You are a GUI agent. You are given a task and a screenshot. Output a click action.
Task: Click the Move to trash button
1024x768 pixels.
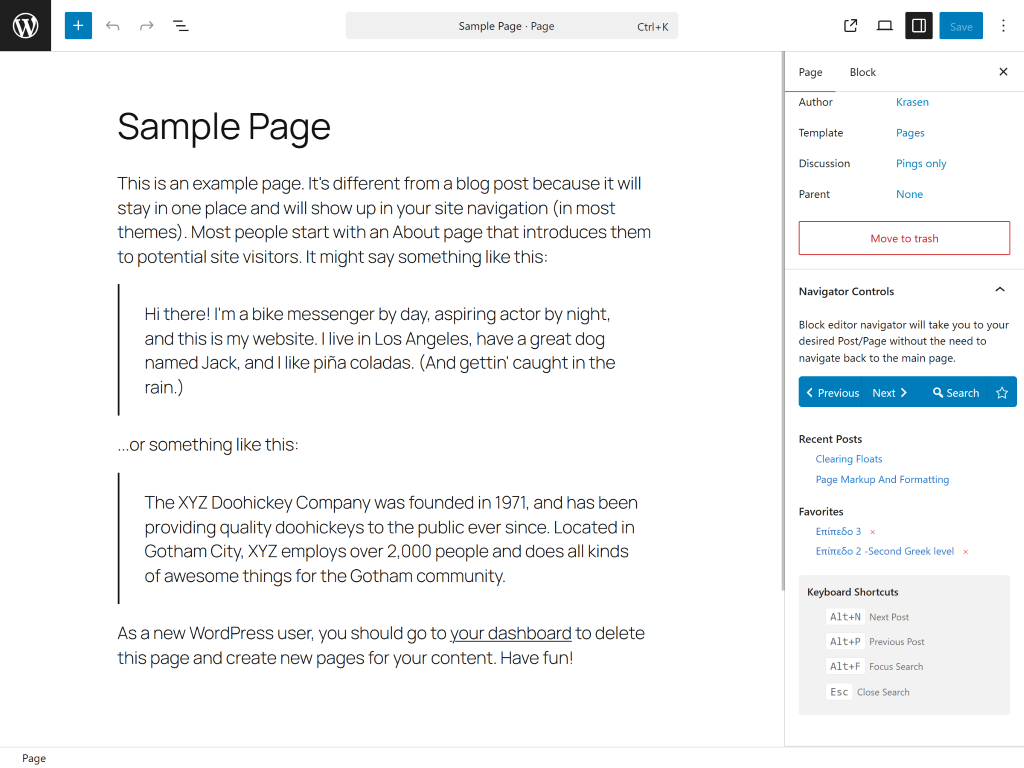[904, 239]
